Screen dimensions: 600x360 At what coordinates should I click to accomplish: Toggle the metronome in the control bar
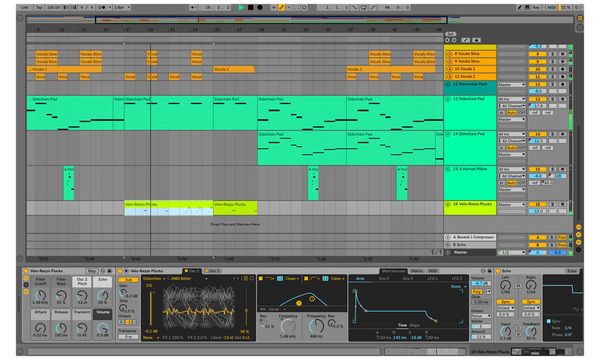click(x=103, y=7)
